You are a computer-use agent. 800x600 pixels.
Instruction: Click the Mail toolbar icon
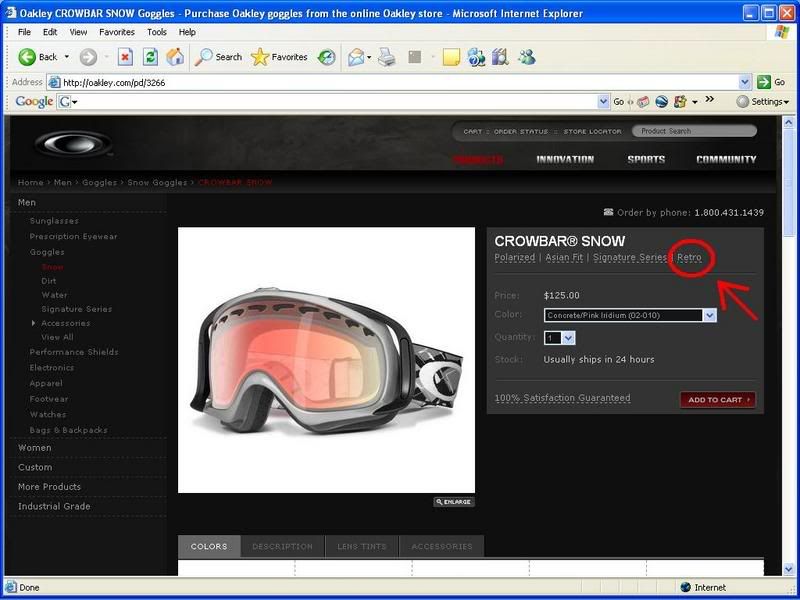[355, 57]
